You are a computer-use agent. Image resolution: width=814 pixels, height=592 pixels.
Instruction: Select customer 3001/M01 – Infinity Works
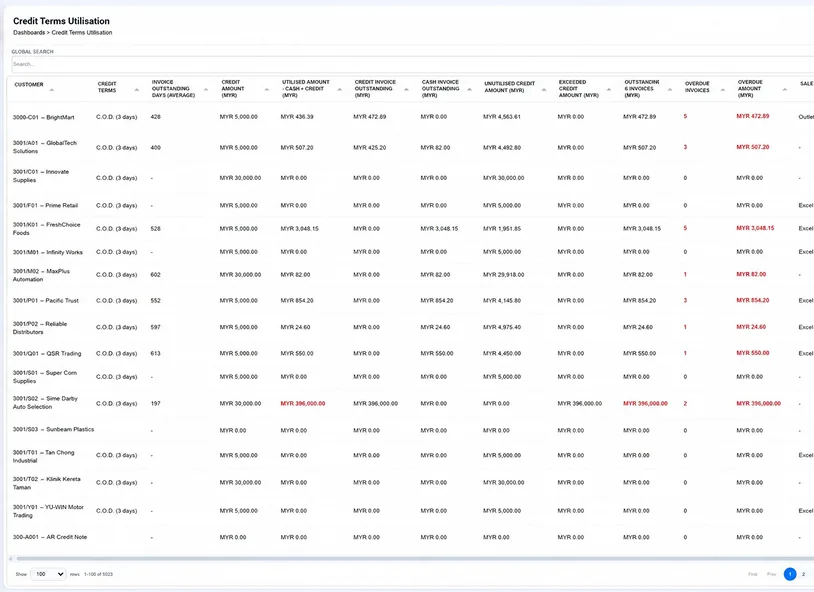click(x=48, y=252)
